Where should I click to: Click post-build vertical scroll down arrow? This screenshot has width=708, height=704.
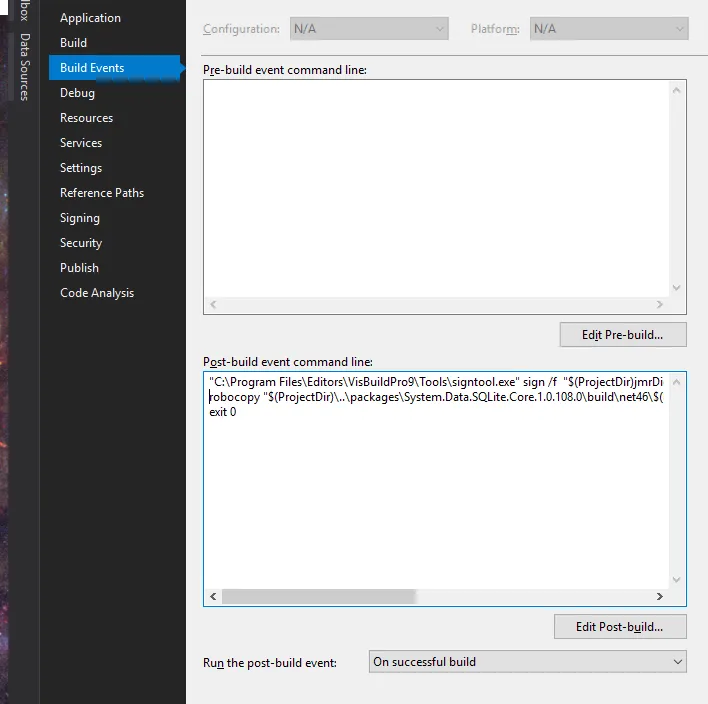coord(676,579)
